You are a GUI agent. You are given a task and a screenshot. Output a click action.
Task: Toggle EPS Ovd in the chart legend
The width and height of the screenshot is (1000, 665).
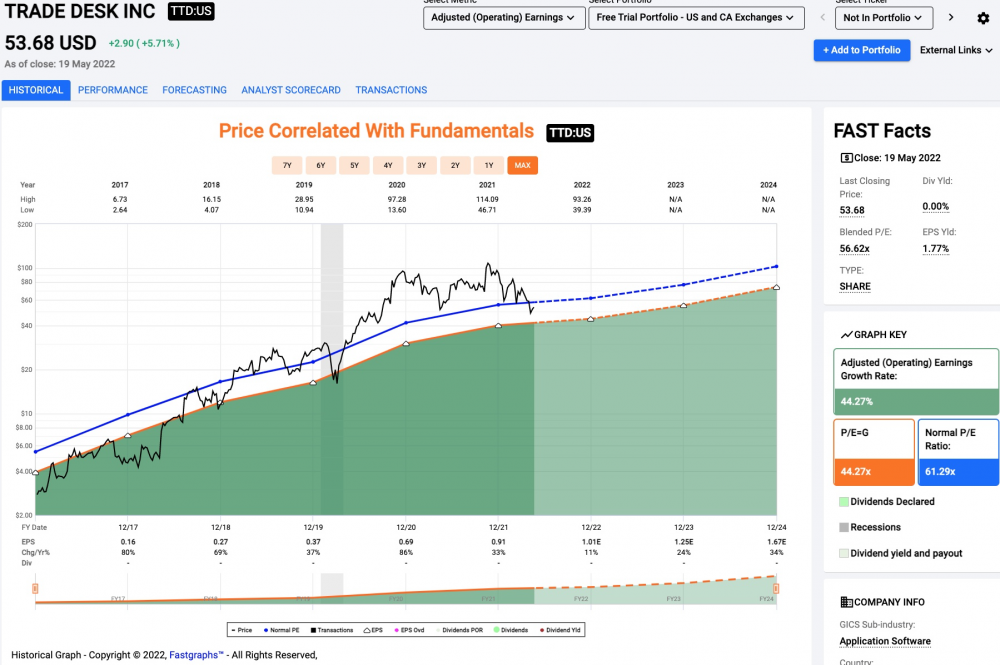point(409,630)
